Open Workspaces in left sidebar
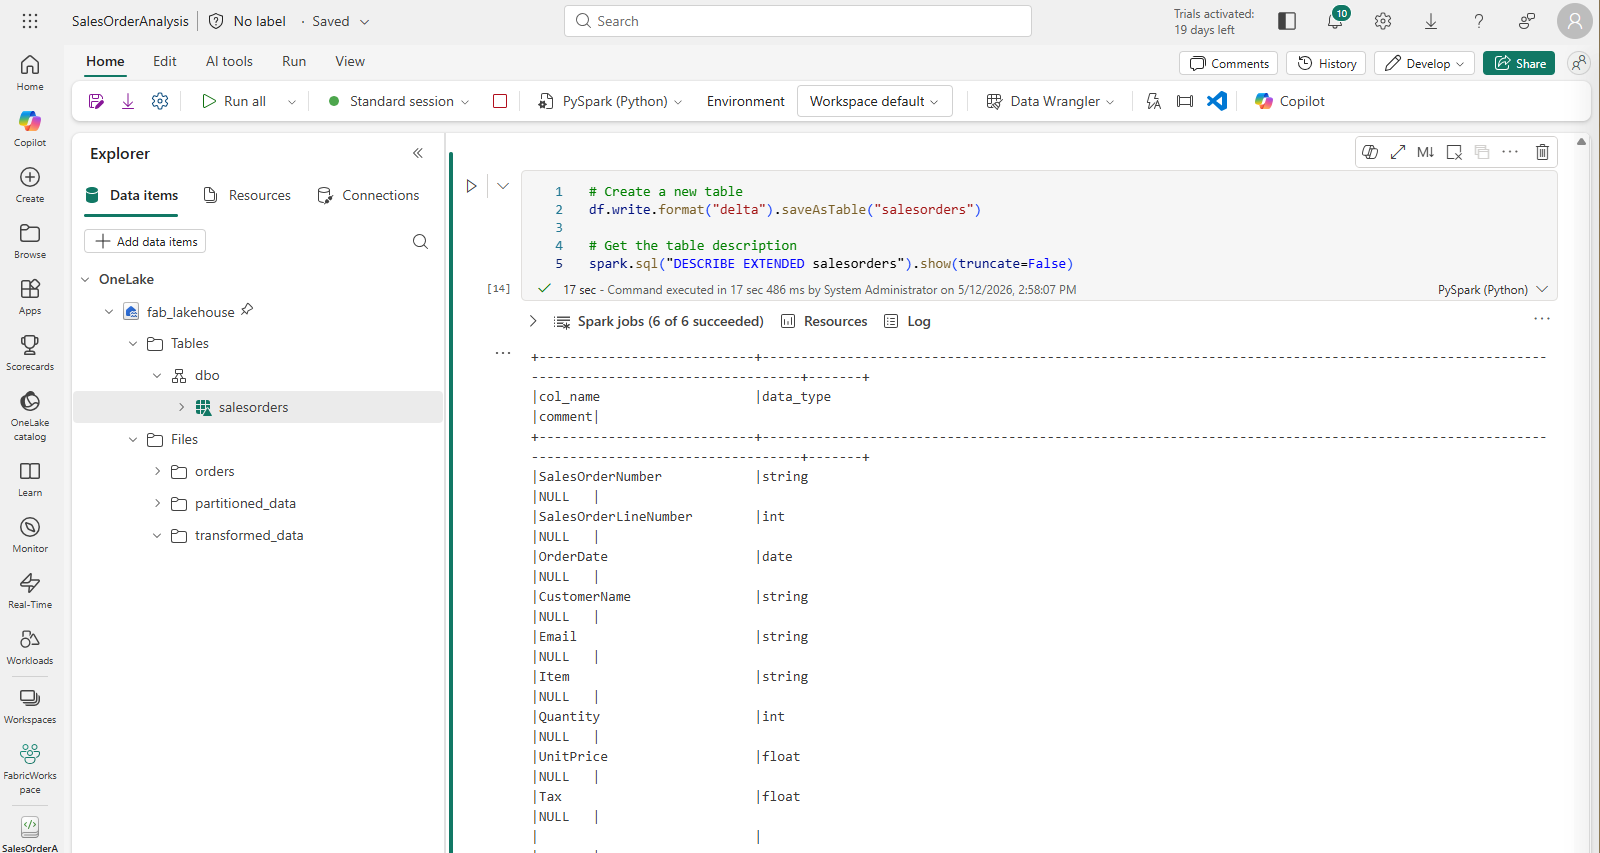 pyautogui.click(x=30, y=706)
